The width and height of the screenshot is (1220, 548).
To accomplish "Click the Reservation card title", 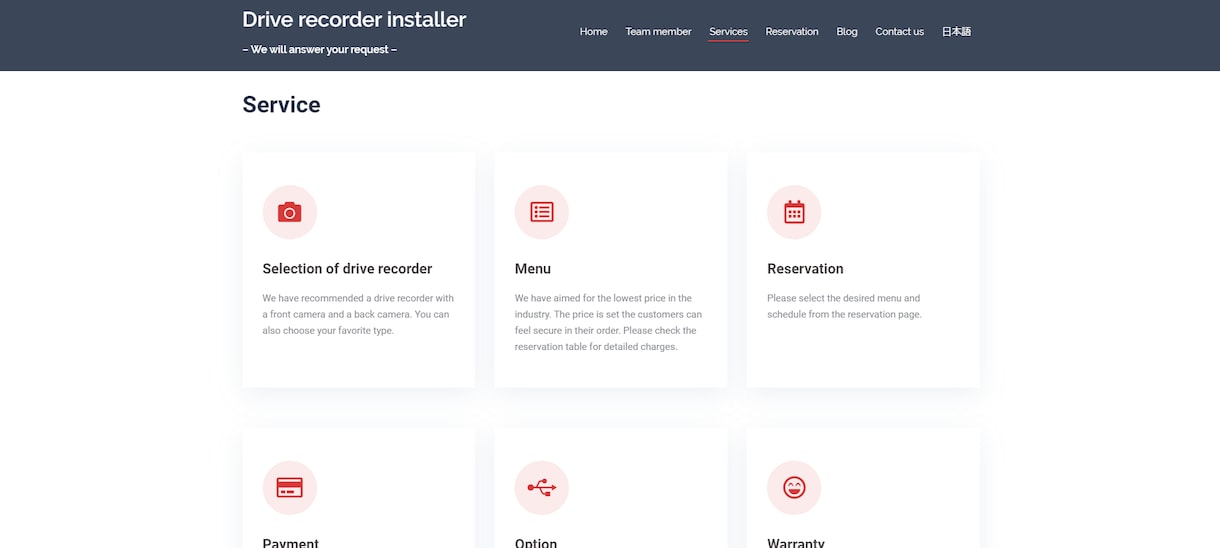I will 805,269.
